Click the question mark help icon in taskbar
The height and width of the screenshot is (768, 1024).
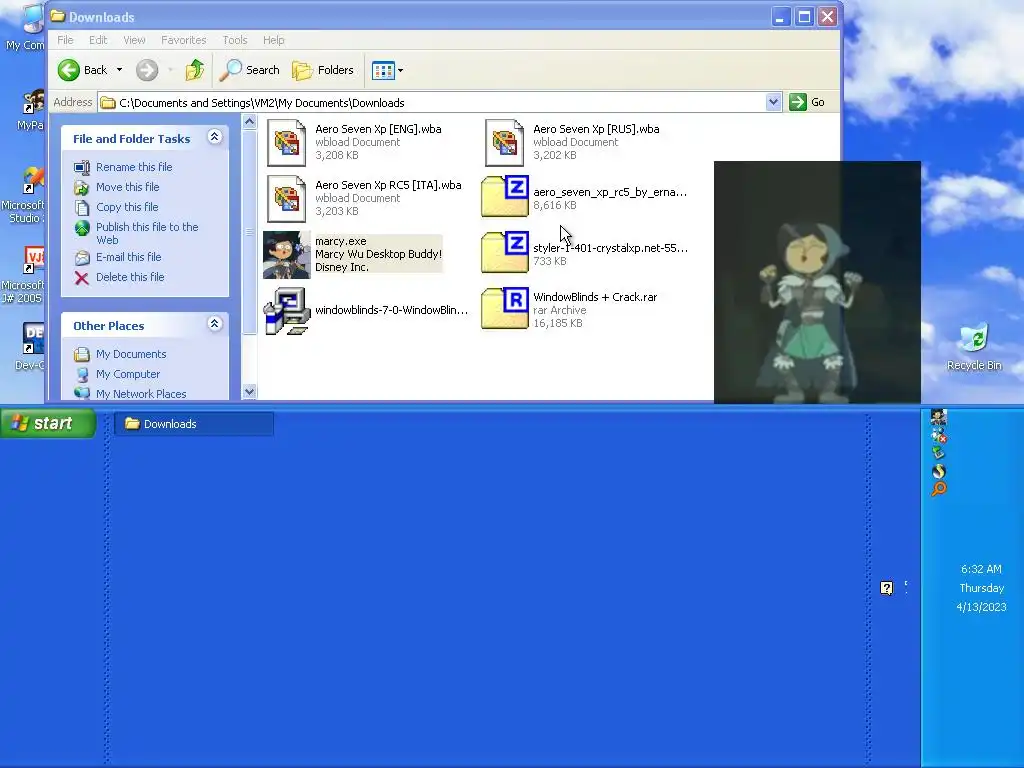pyautogui.click(x=886, y=588)
